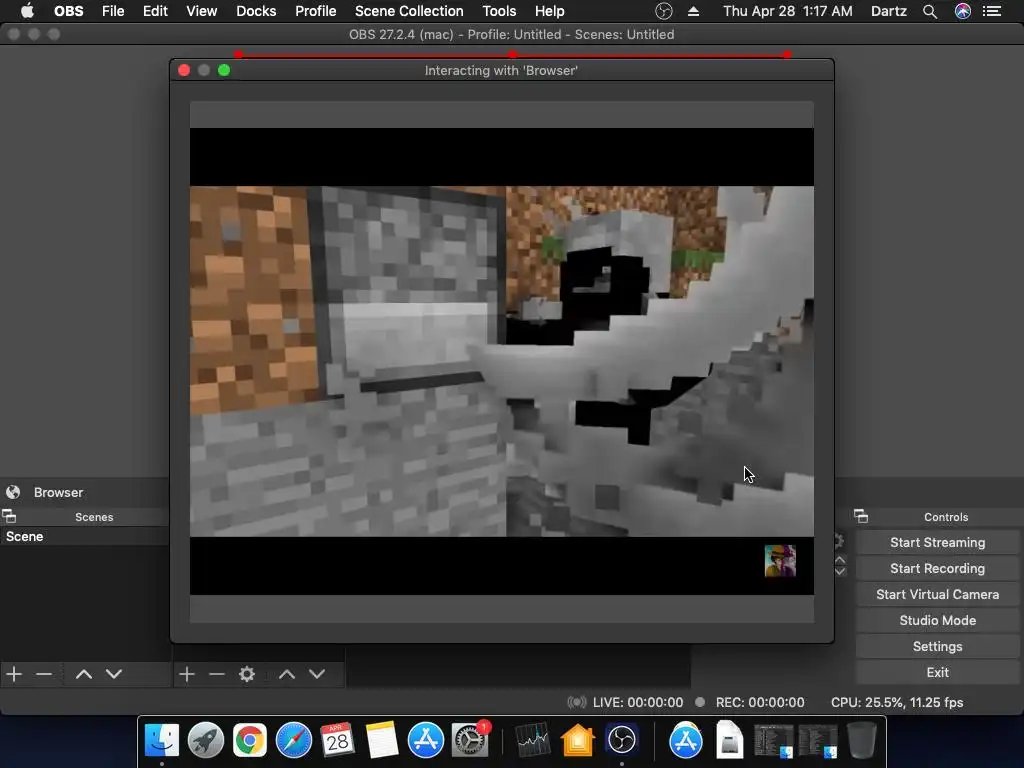Click the globe icon beside Browser source

point(13,492)
